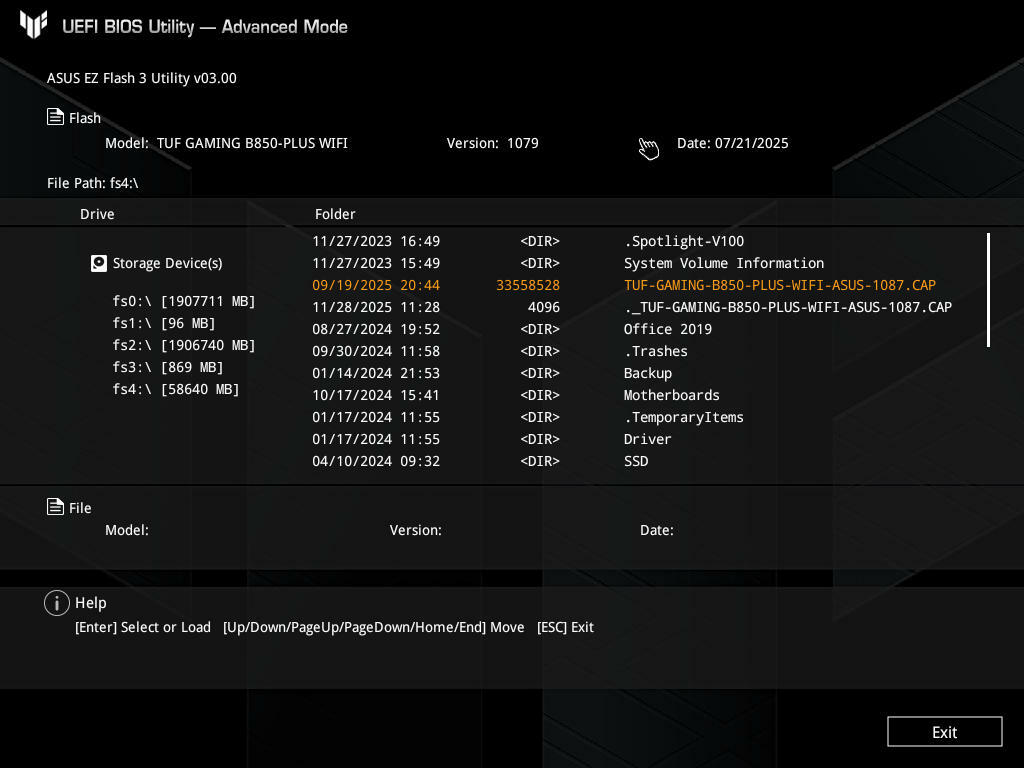Click the file list vertical scrollbar
Screen dimensions: 1024x768
point(988,290)
